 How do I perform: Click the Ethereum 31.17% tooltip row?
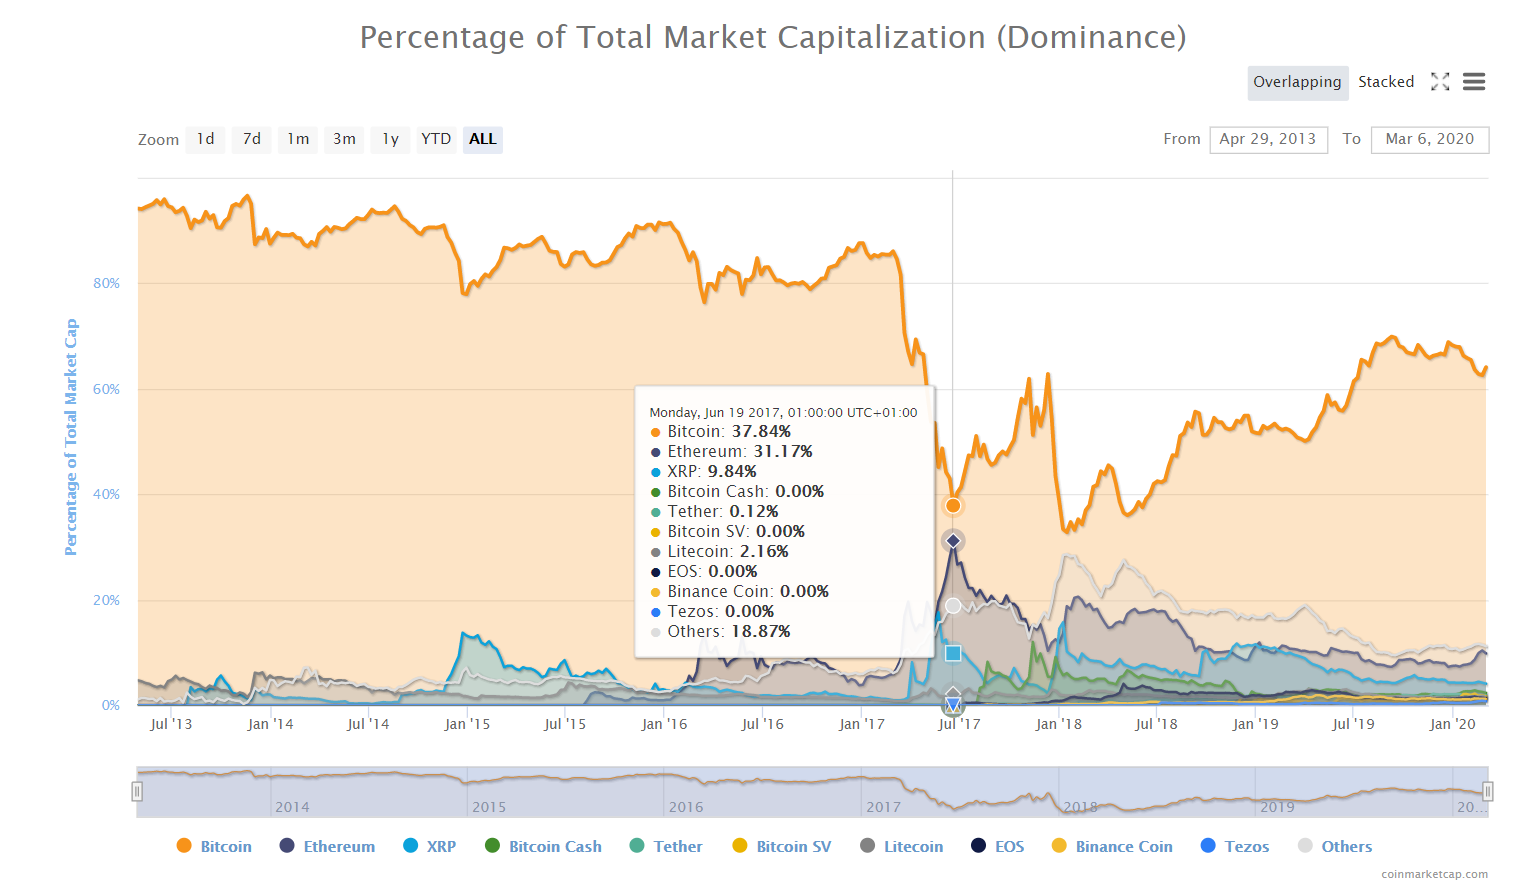coord(732,452)
